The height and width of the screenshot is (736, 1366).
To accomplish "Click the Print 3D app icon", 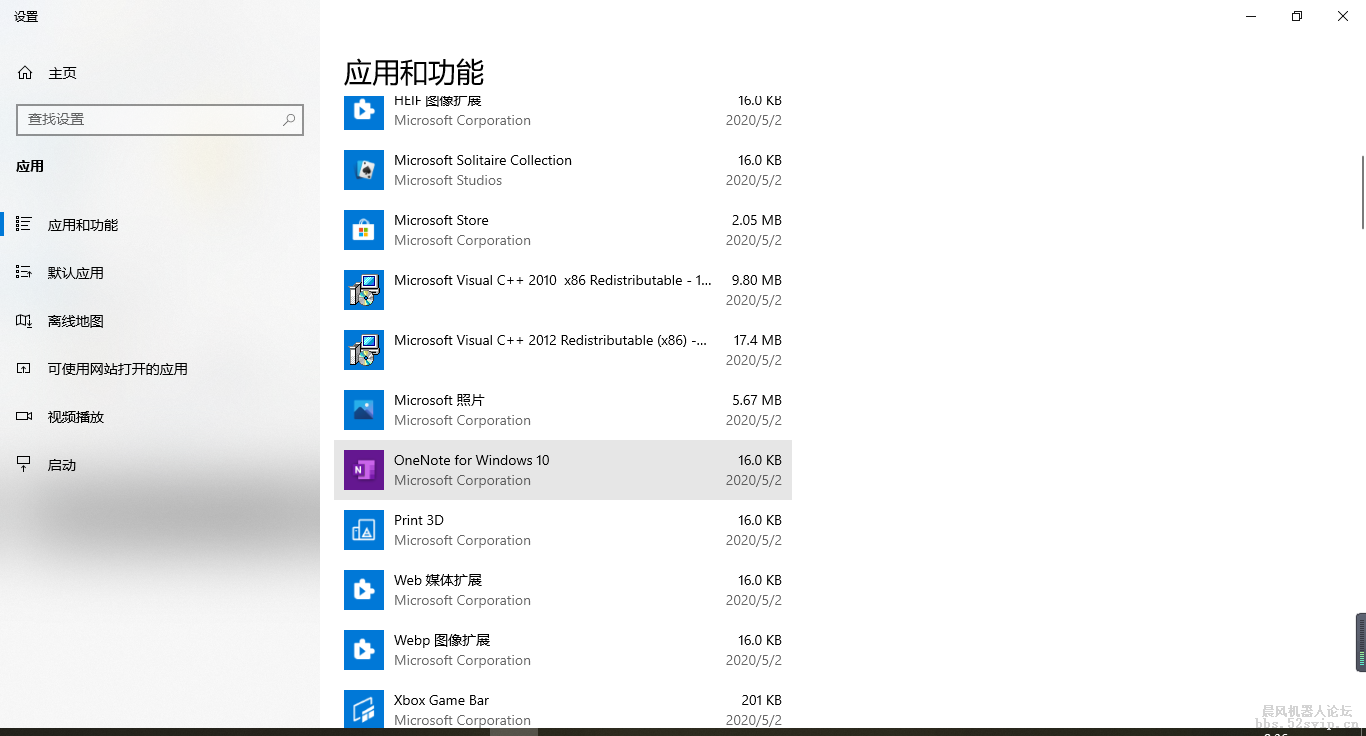I will tap(364, 530).
